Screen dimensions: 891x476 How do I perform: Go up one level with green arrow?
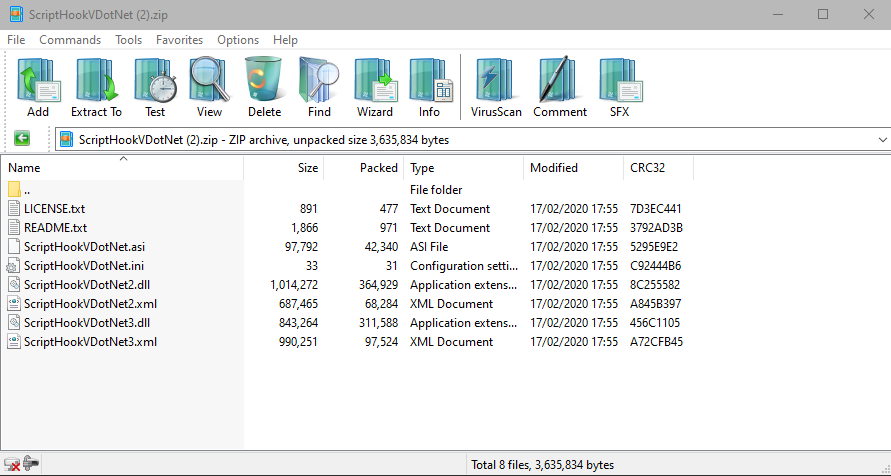[x=22, y=139]
